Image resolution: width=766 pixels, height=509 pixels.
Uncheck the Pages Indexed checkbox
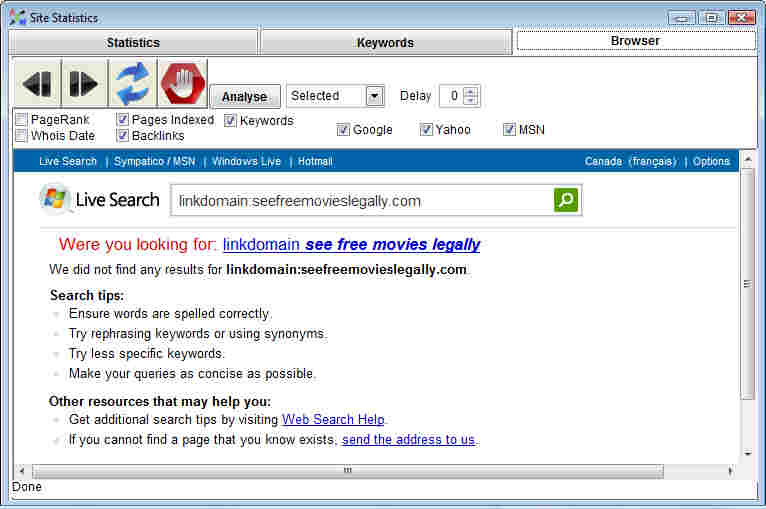point(123,120)
